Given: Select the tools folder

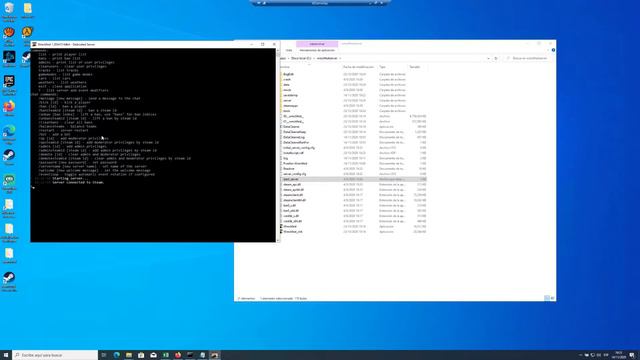Looking at the screenshot, I should pos(287,111).
